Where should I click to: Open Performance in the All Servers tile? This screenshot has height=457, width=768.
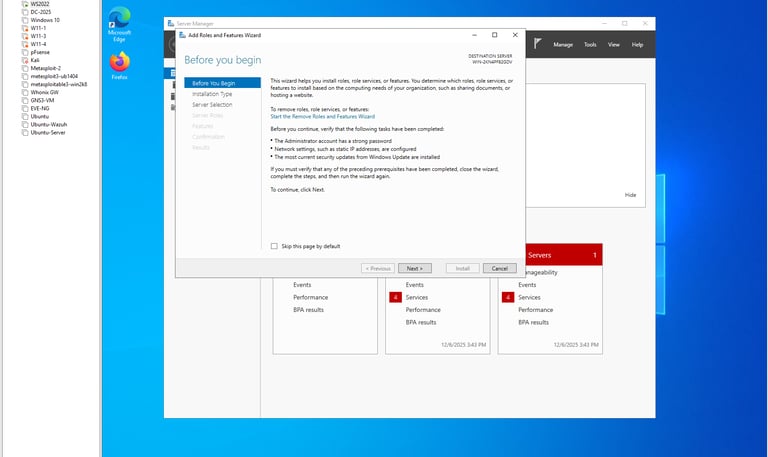pyautogui.click(x=535, y=310)
